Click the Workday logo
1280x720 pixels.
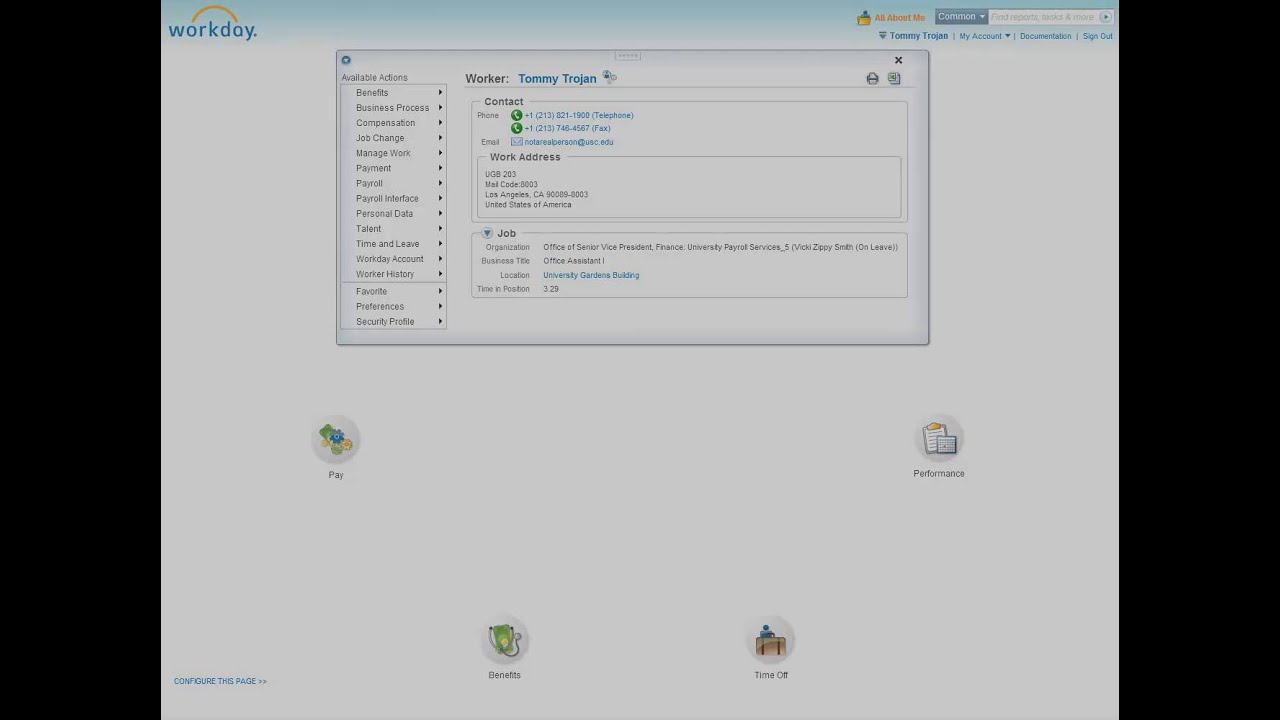click(212, 23)
